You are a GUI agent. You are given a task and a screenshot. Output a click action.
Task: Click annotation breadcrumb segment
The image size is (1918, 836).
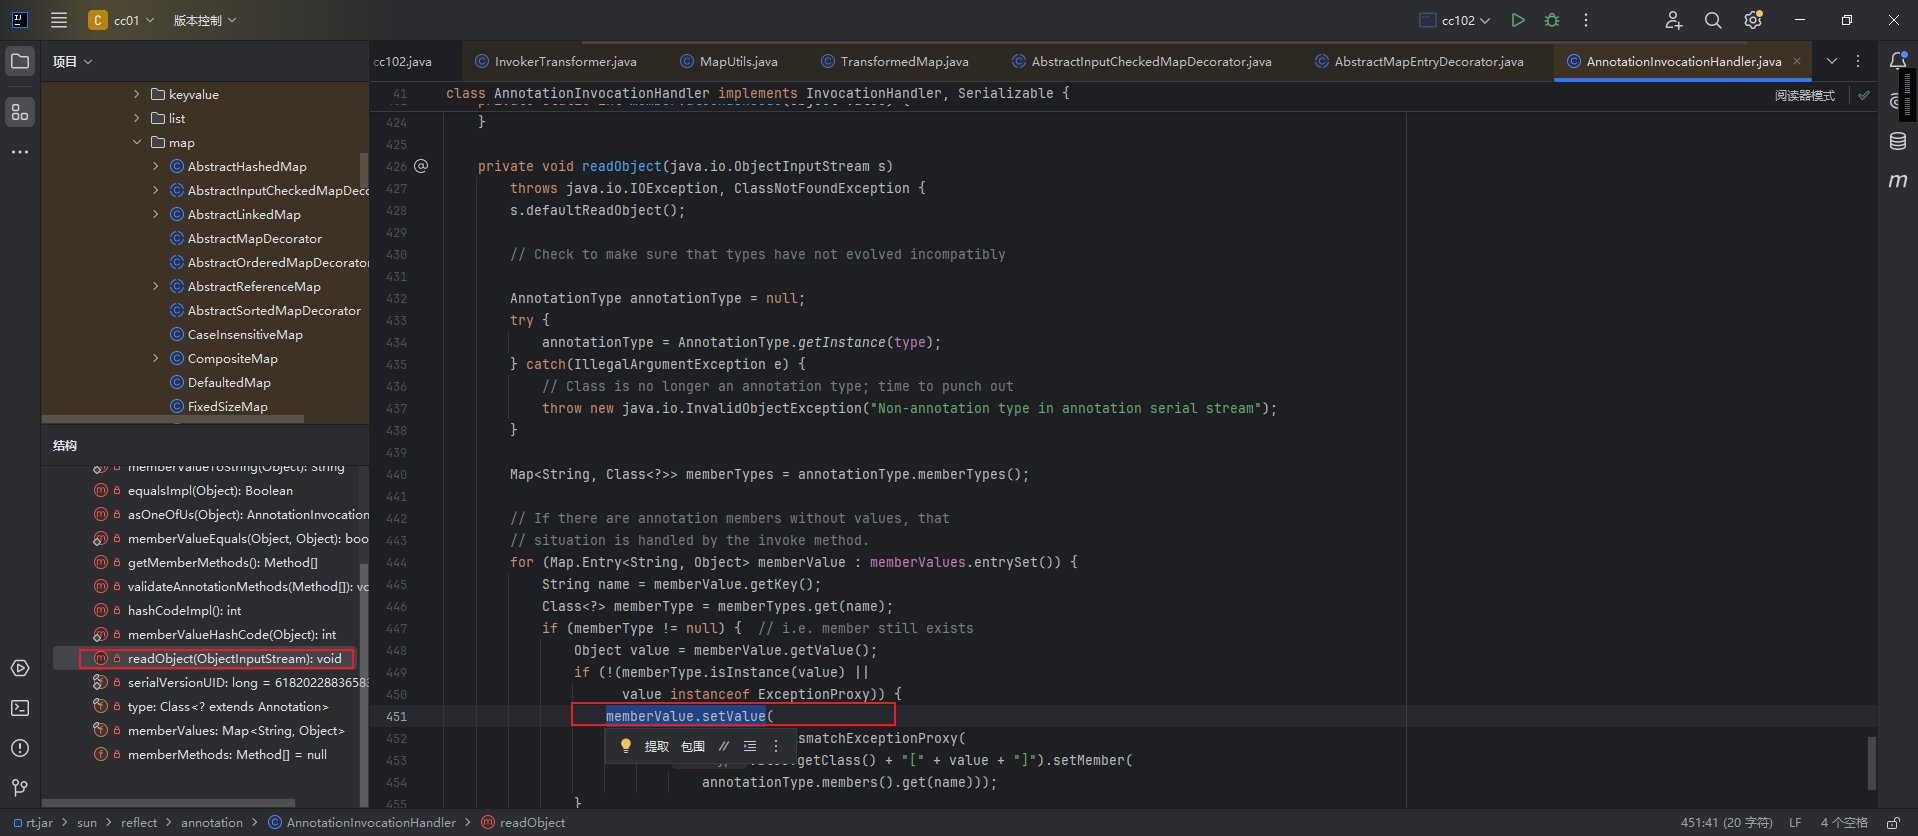click(x=212, y=823)
